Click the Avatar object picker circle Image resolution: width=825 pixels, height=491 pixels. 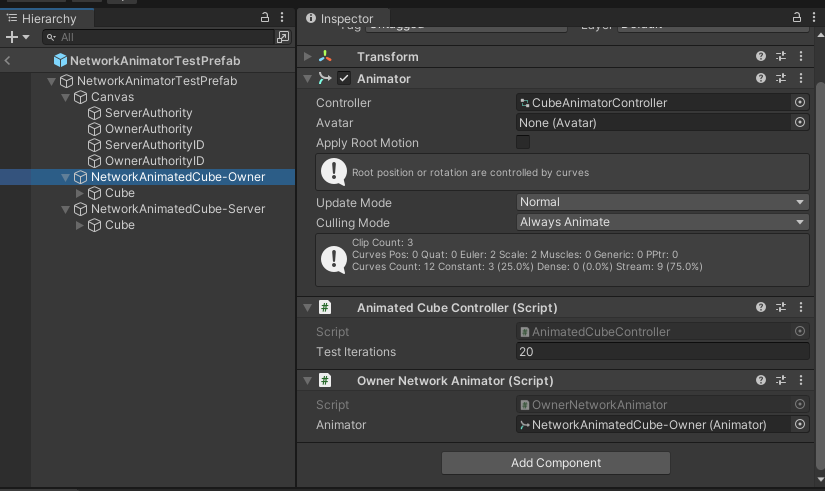coord(799,122)
